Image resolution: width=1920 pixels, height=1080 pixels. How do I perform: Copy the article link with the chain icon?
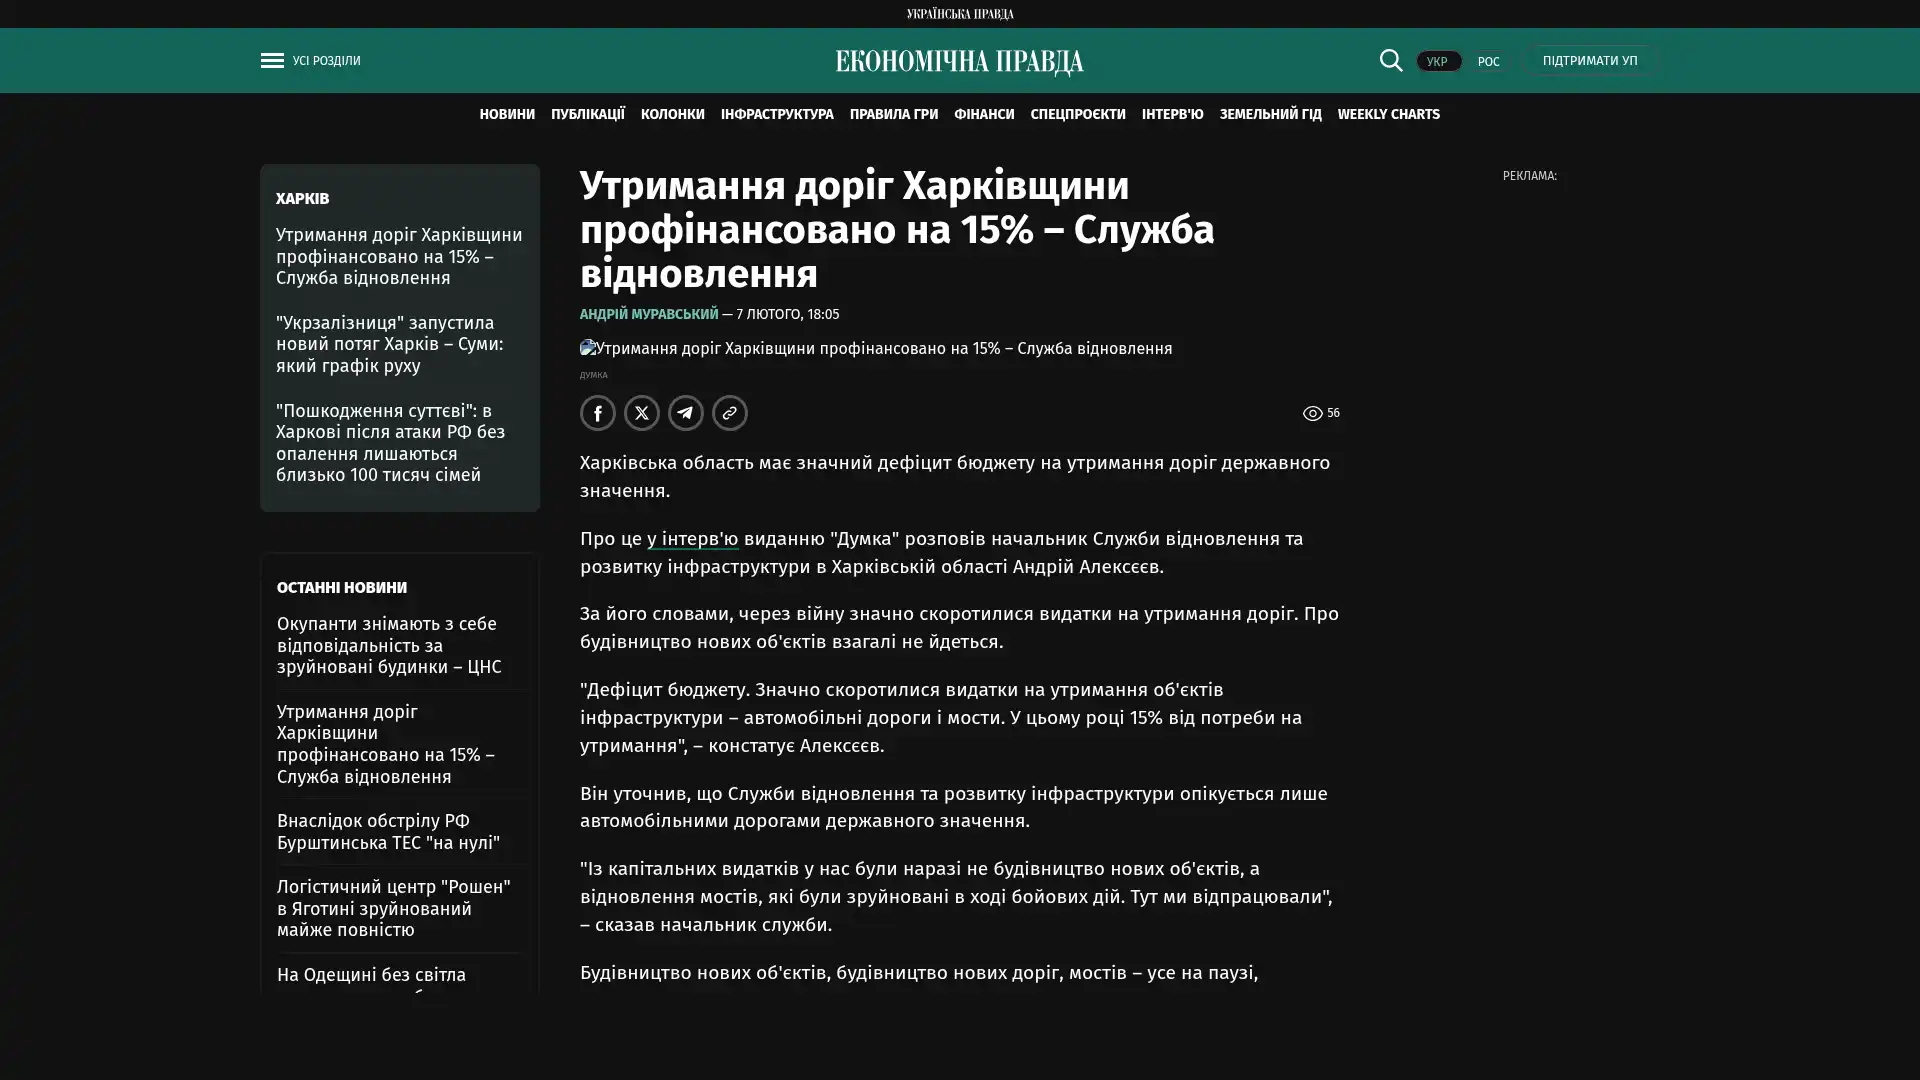click(730, 413)
